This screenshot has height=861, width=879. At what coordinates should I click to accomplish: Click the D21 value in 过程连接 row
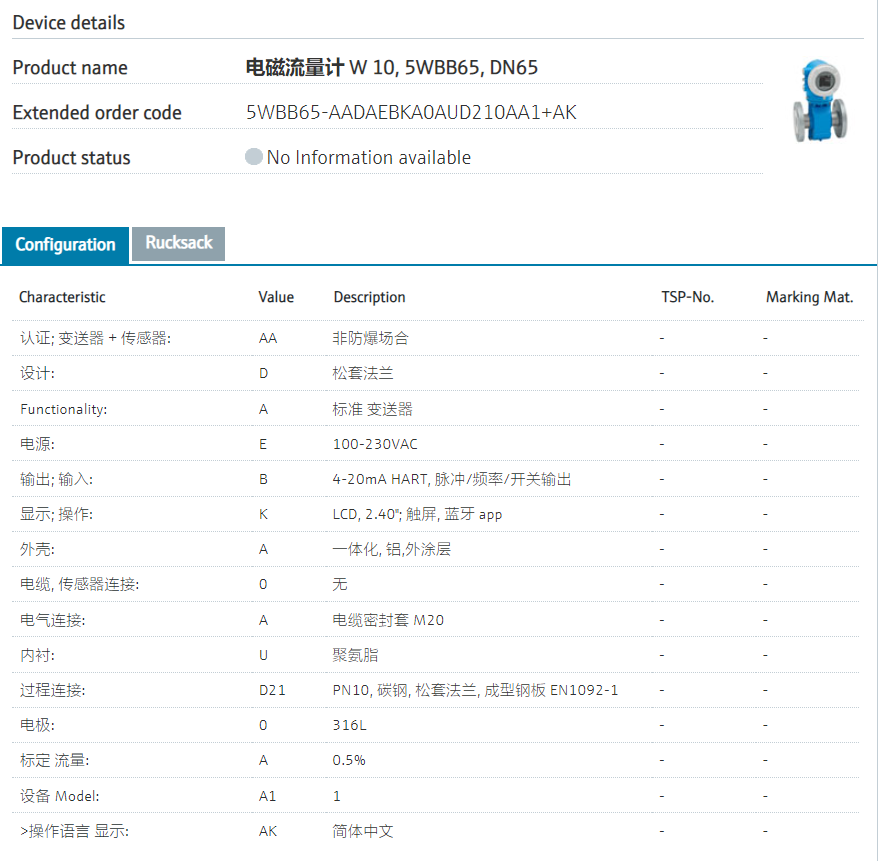tap(272, 690)
